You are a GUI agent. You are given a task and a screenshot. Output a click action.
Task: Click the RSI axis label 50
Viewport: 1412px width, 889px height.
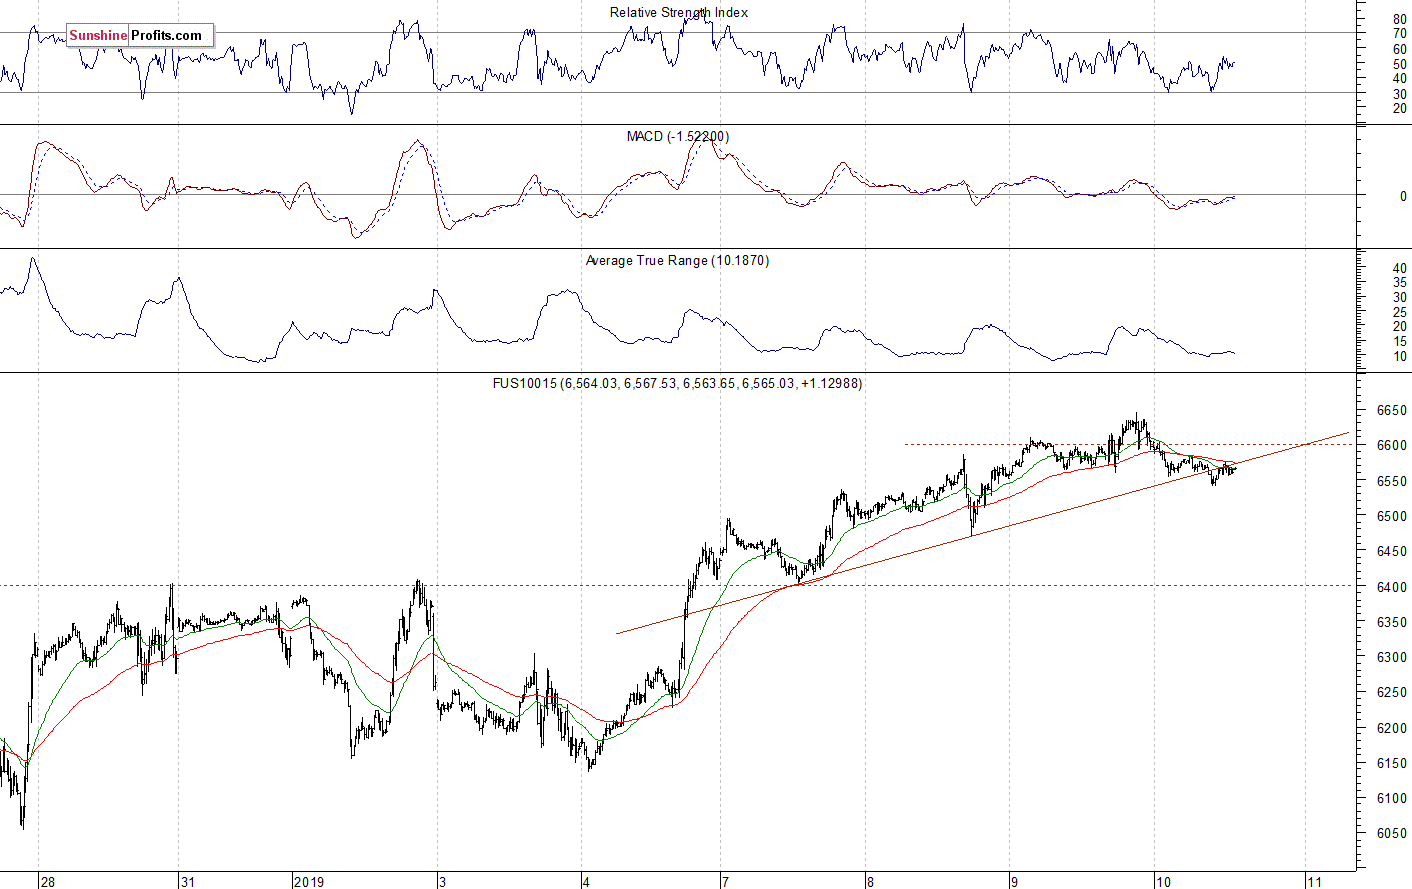tap(1399, 64)
